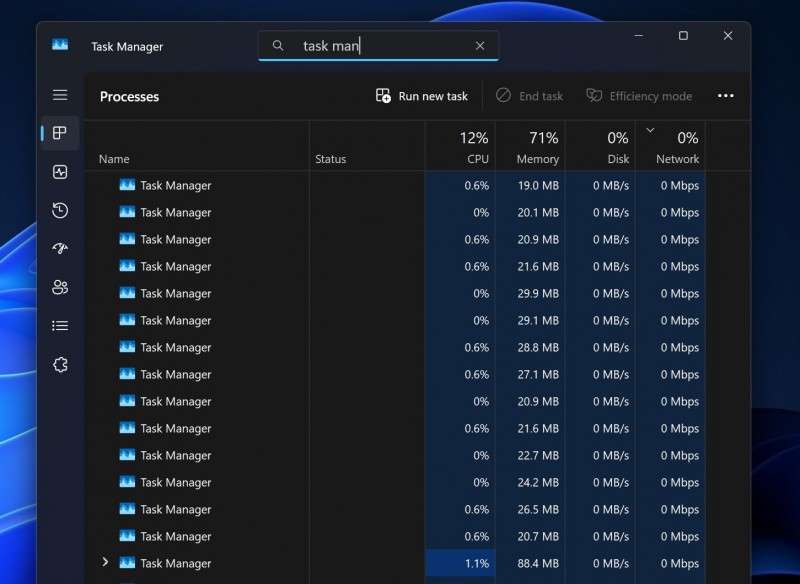Click the 1.1% CPU cell
Viewport: 800px width, 584px height.
point(460,564)
